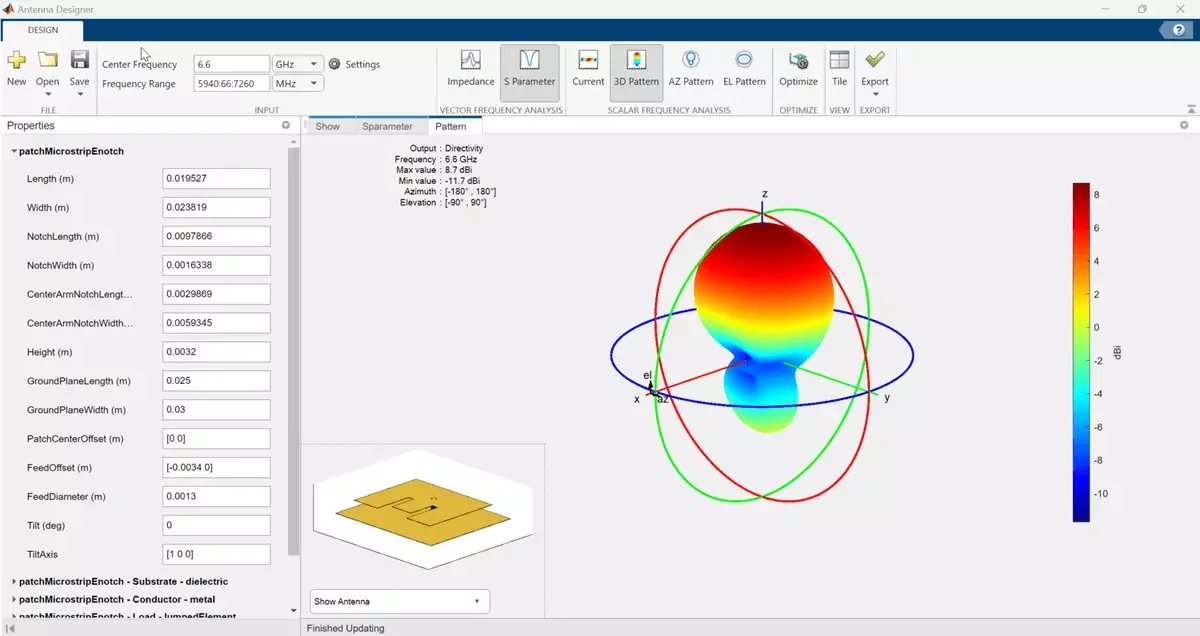Expand the Substrate - dielectric section

click(x=14, y=581)
